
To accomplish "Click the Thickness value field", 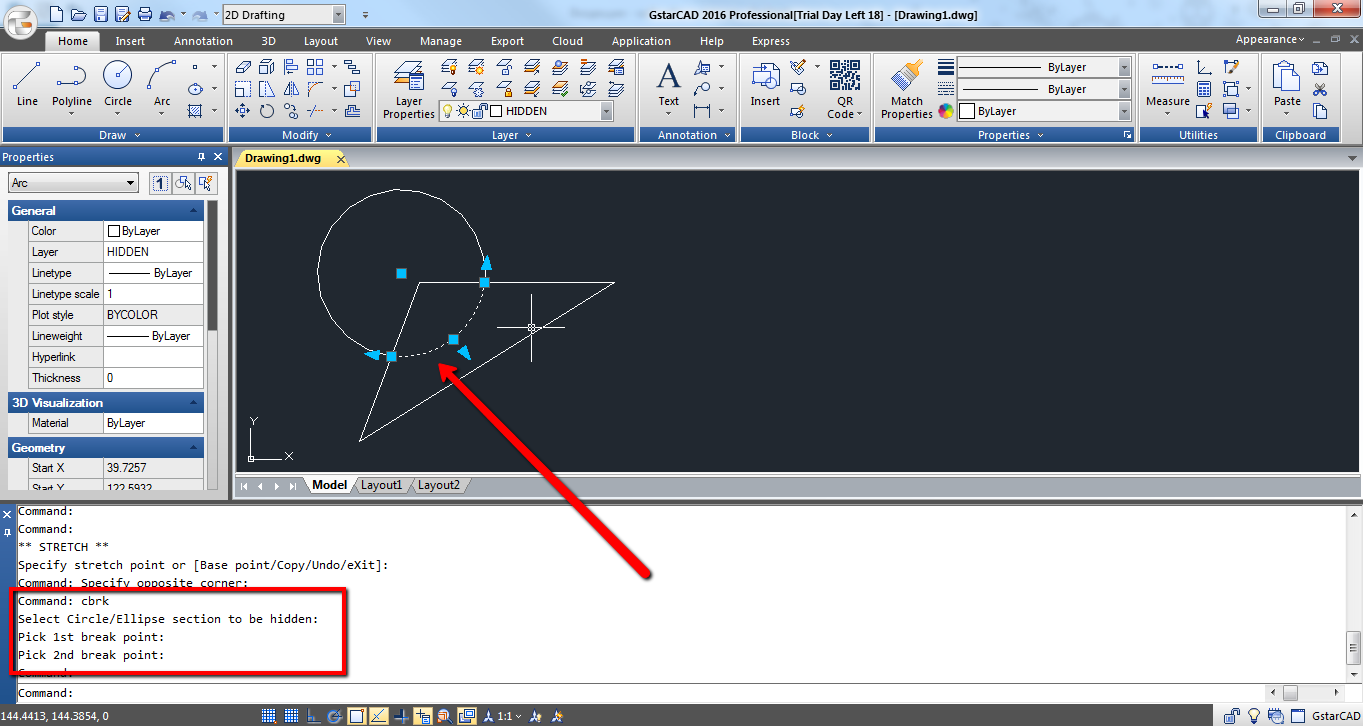I will (x=154, y=378).
